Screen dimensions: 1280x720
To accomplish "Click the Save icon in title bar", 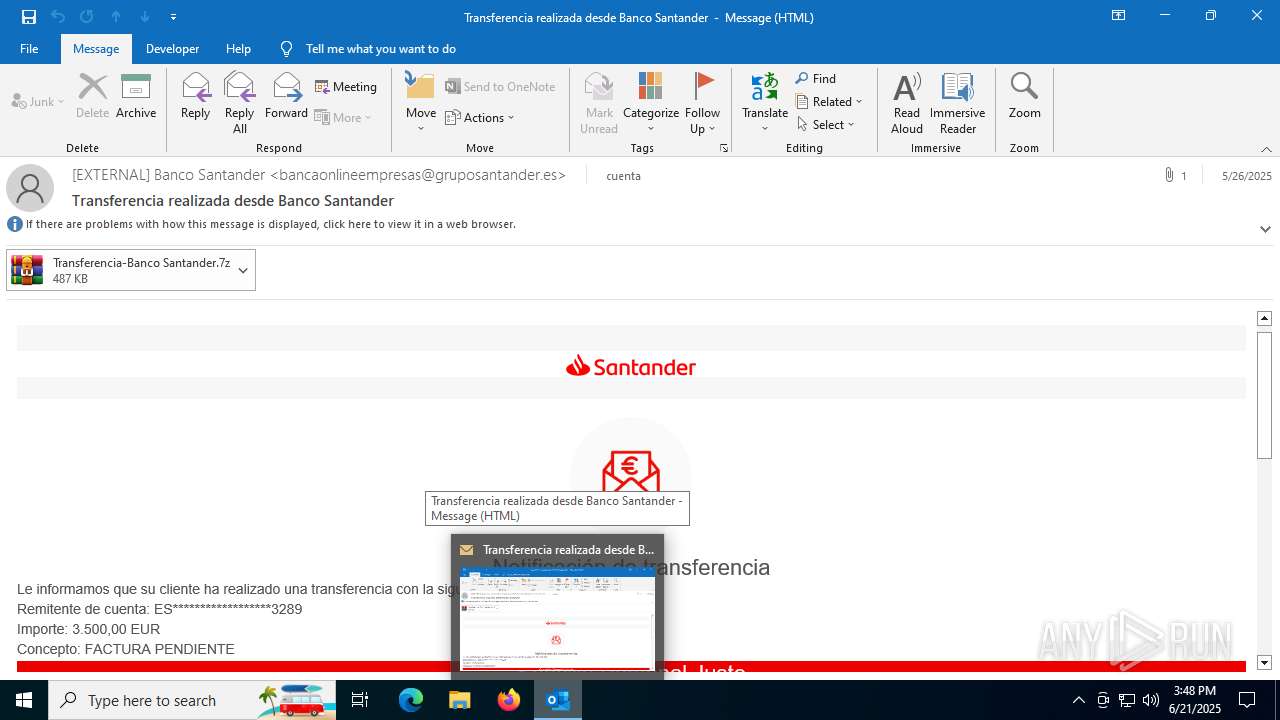I will pos(29,16).
